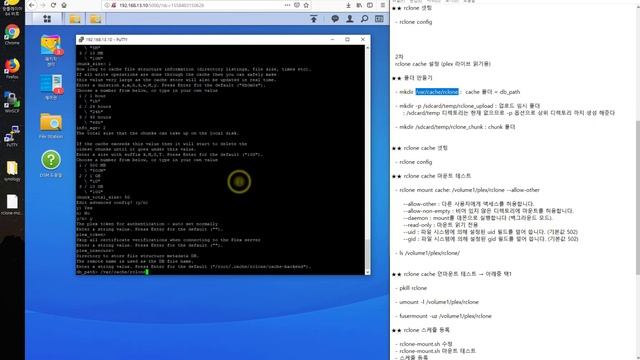The width and height of the screenshot is (640, 360).
Task: Click the highlighted /var/cache/rclone text in notes
Action: coord(437,92)
